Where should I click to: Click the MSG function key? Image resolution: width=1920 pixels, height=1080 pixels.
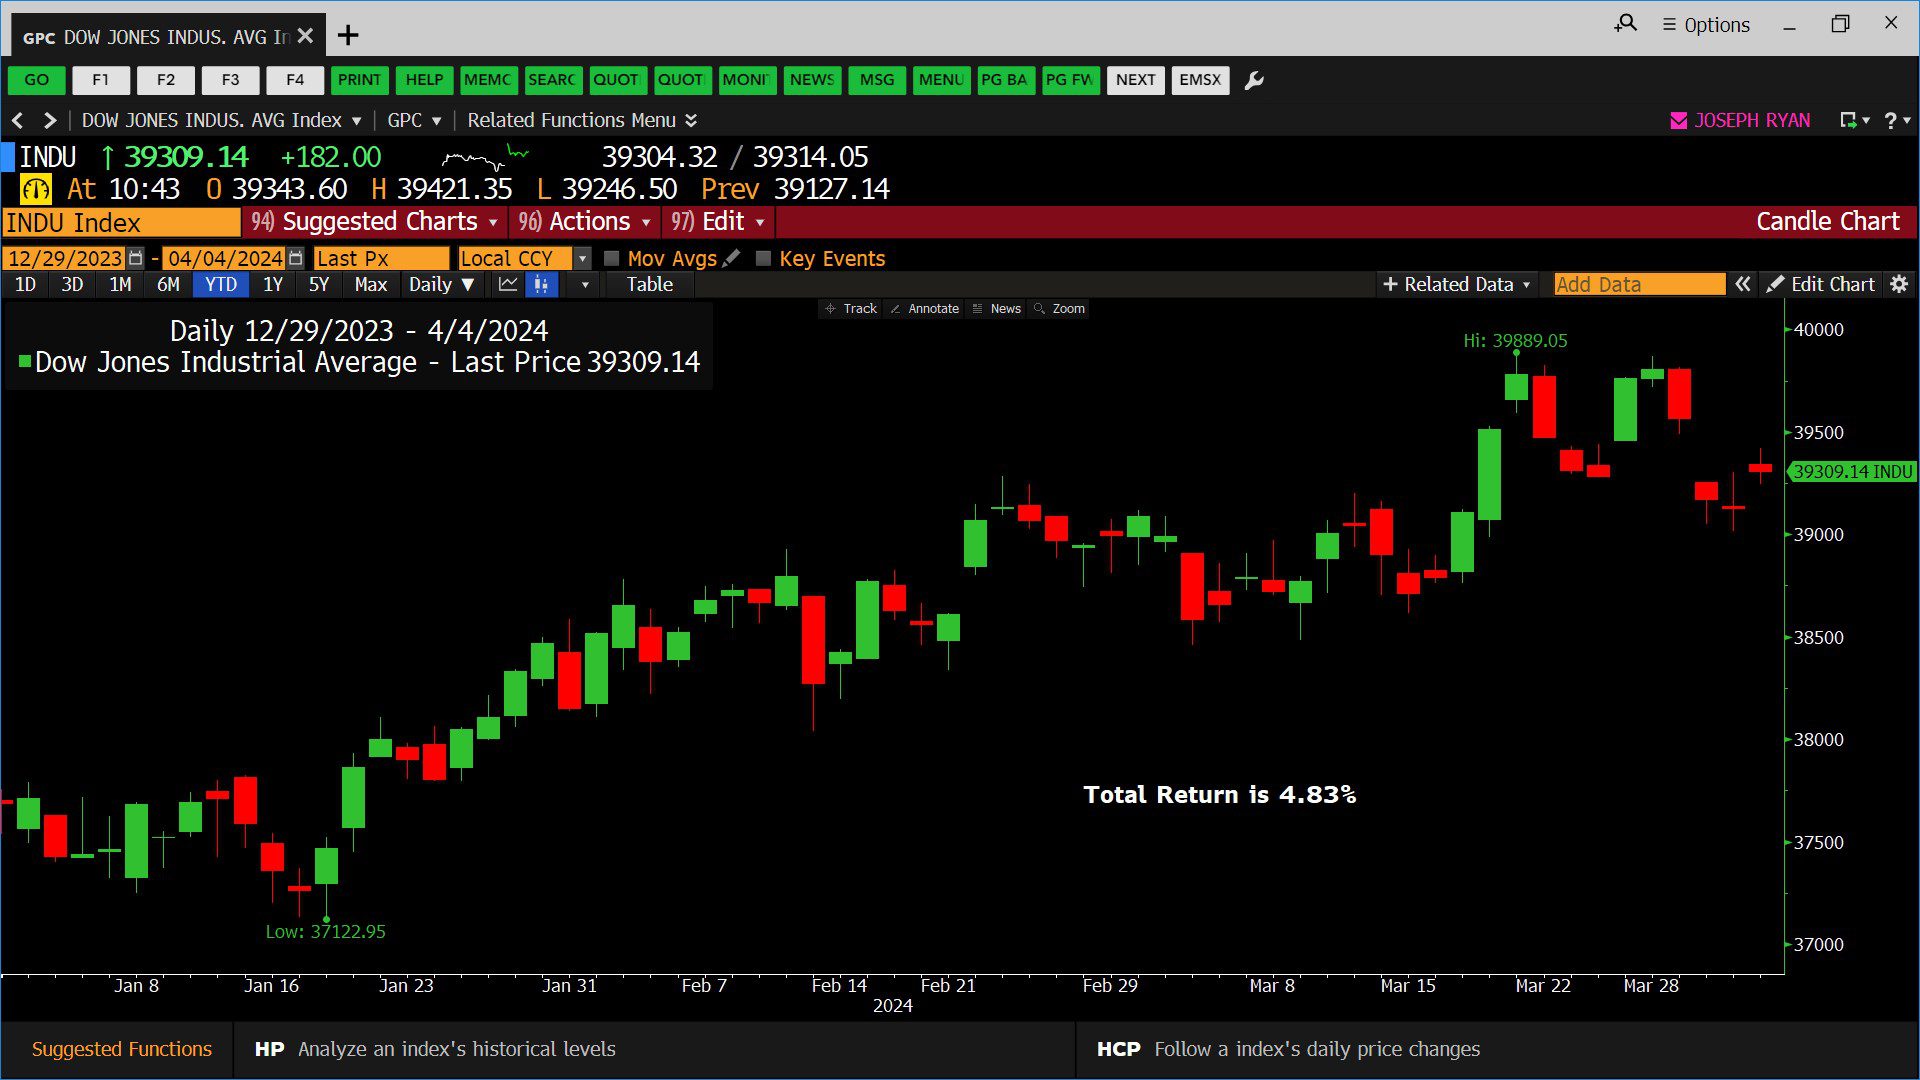(877, 80)
